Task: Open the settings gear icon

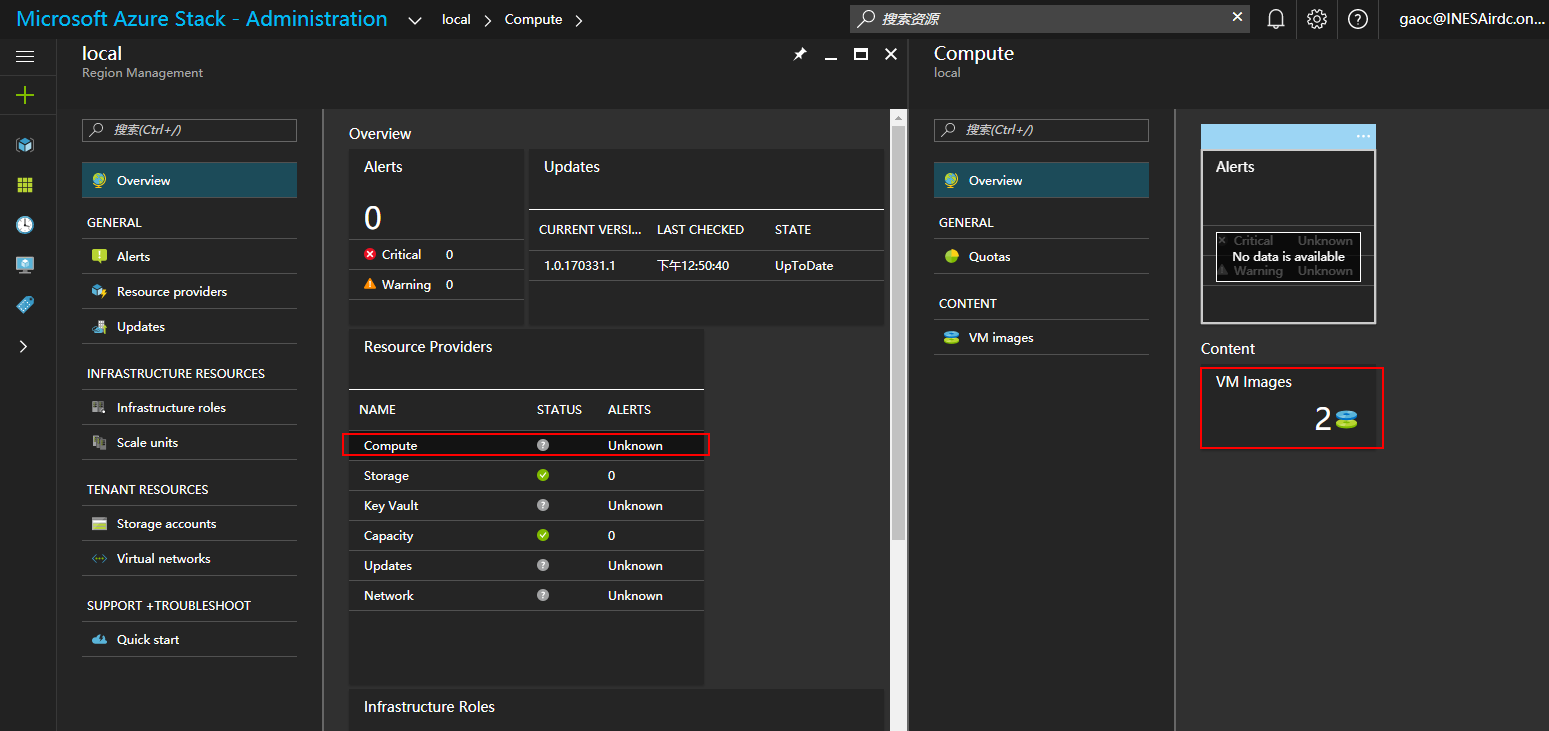Action: point(1317,19)
